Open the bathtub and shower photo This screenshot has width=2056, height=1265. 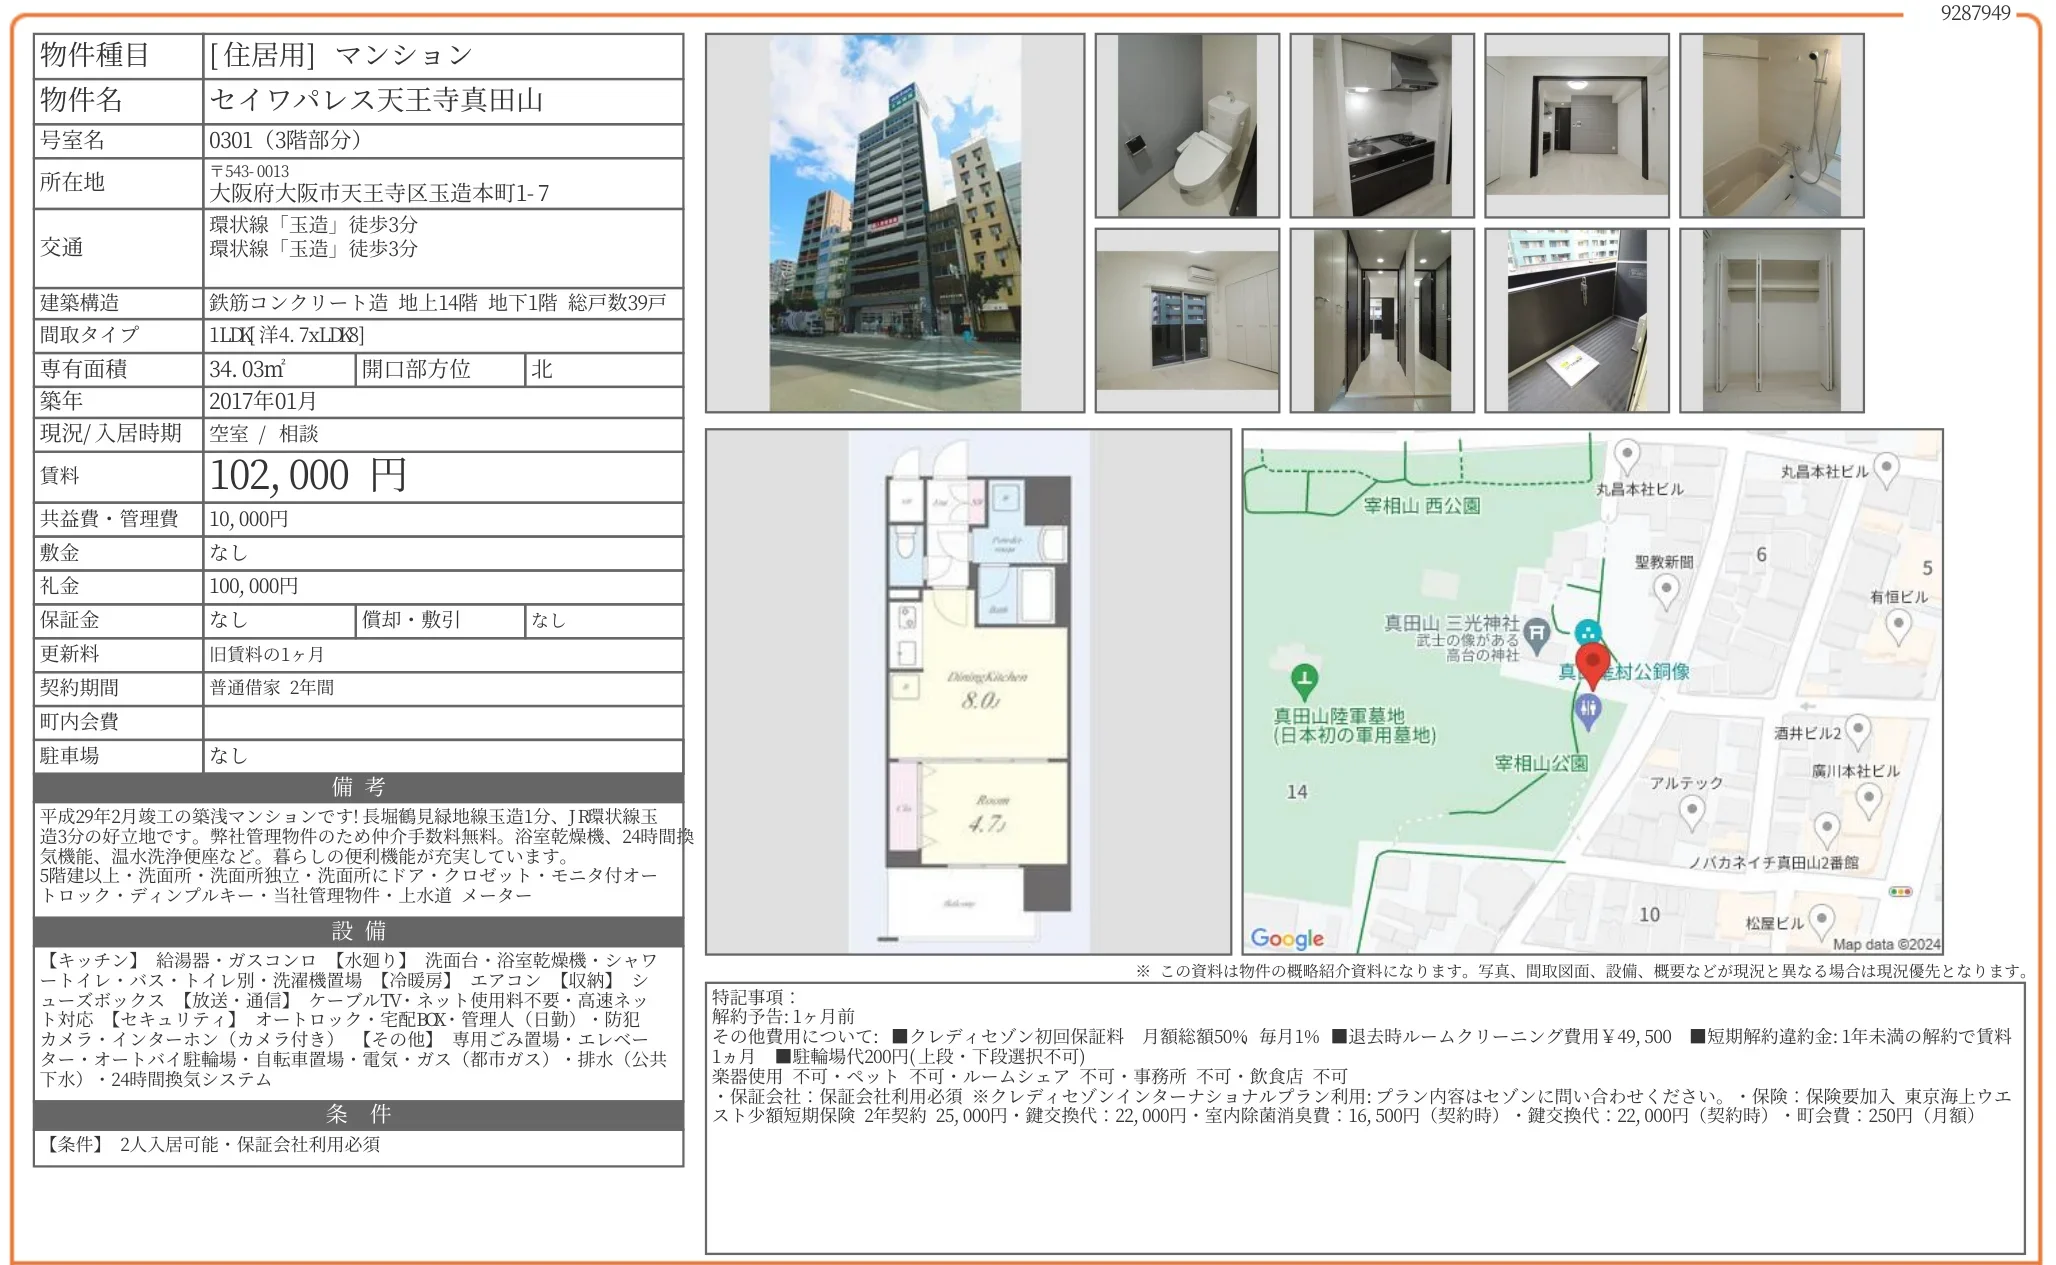(1771, 126)
